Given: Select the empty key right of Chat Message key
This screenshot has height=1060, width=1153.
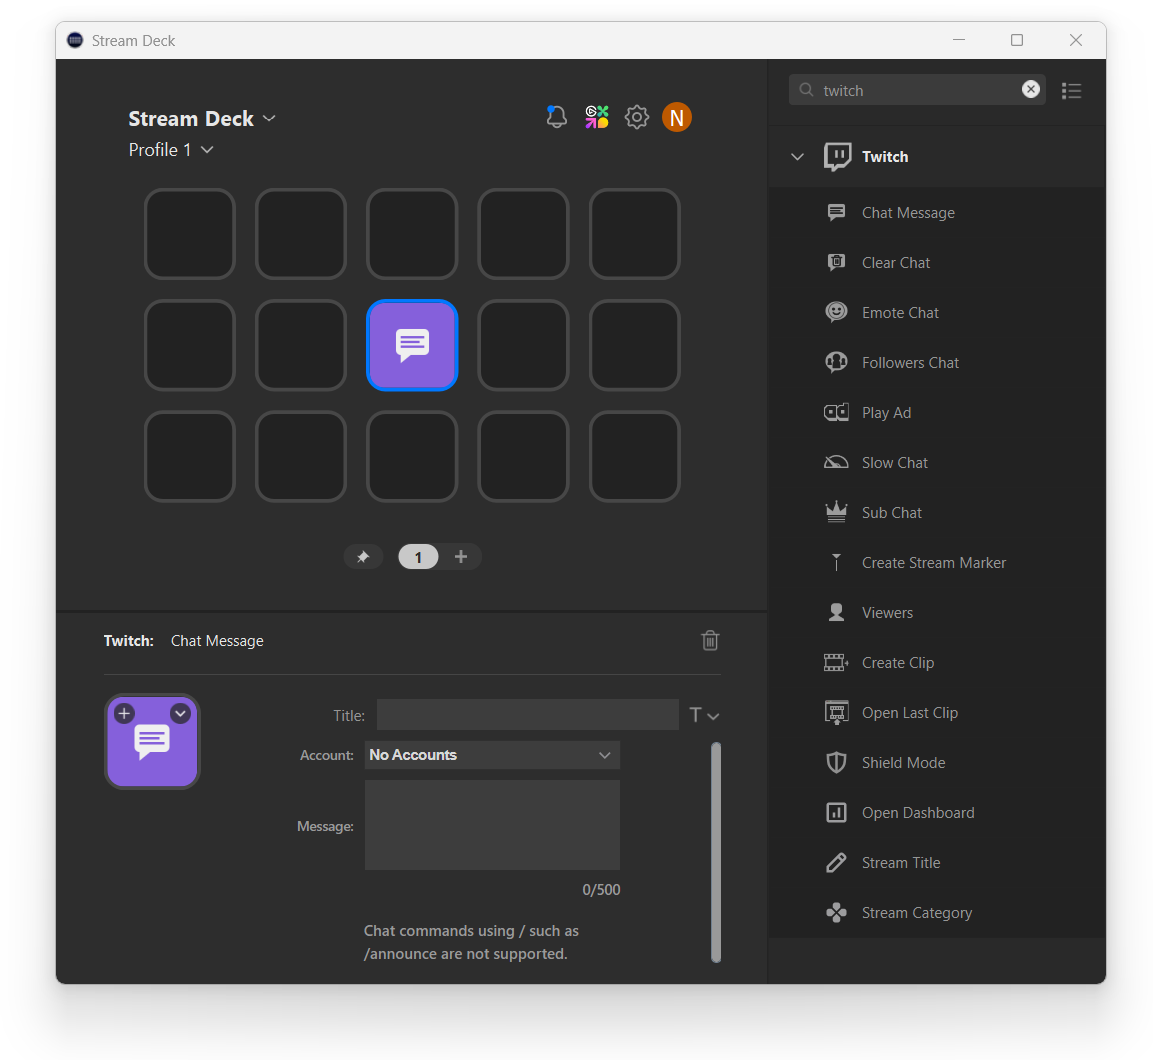Looking at the screenshot, I should pos(523,345).
